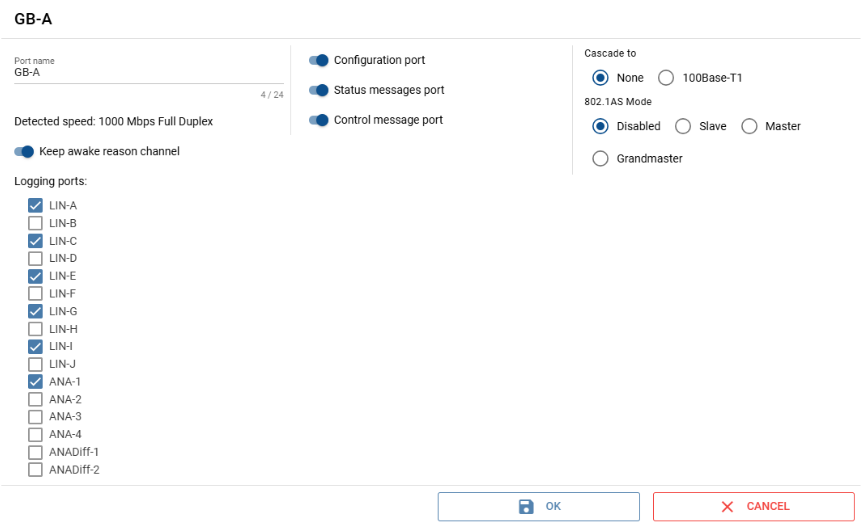Tick the ANADiff-2 checkbox
This screenshot has width=861, height=523.
36,469
